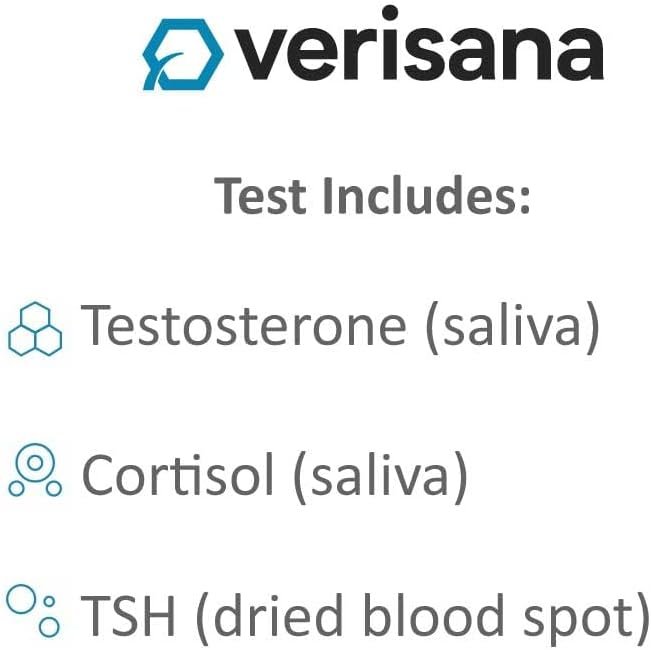Image resolution: width=651 pixels, height=650 pixels.
Task: Click the word 'Includes:' in the heading
Action: pos(425,195)
